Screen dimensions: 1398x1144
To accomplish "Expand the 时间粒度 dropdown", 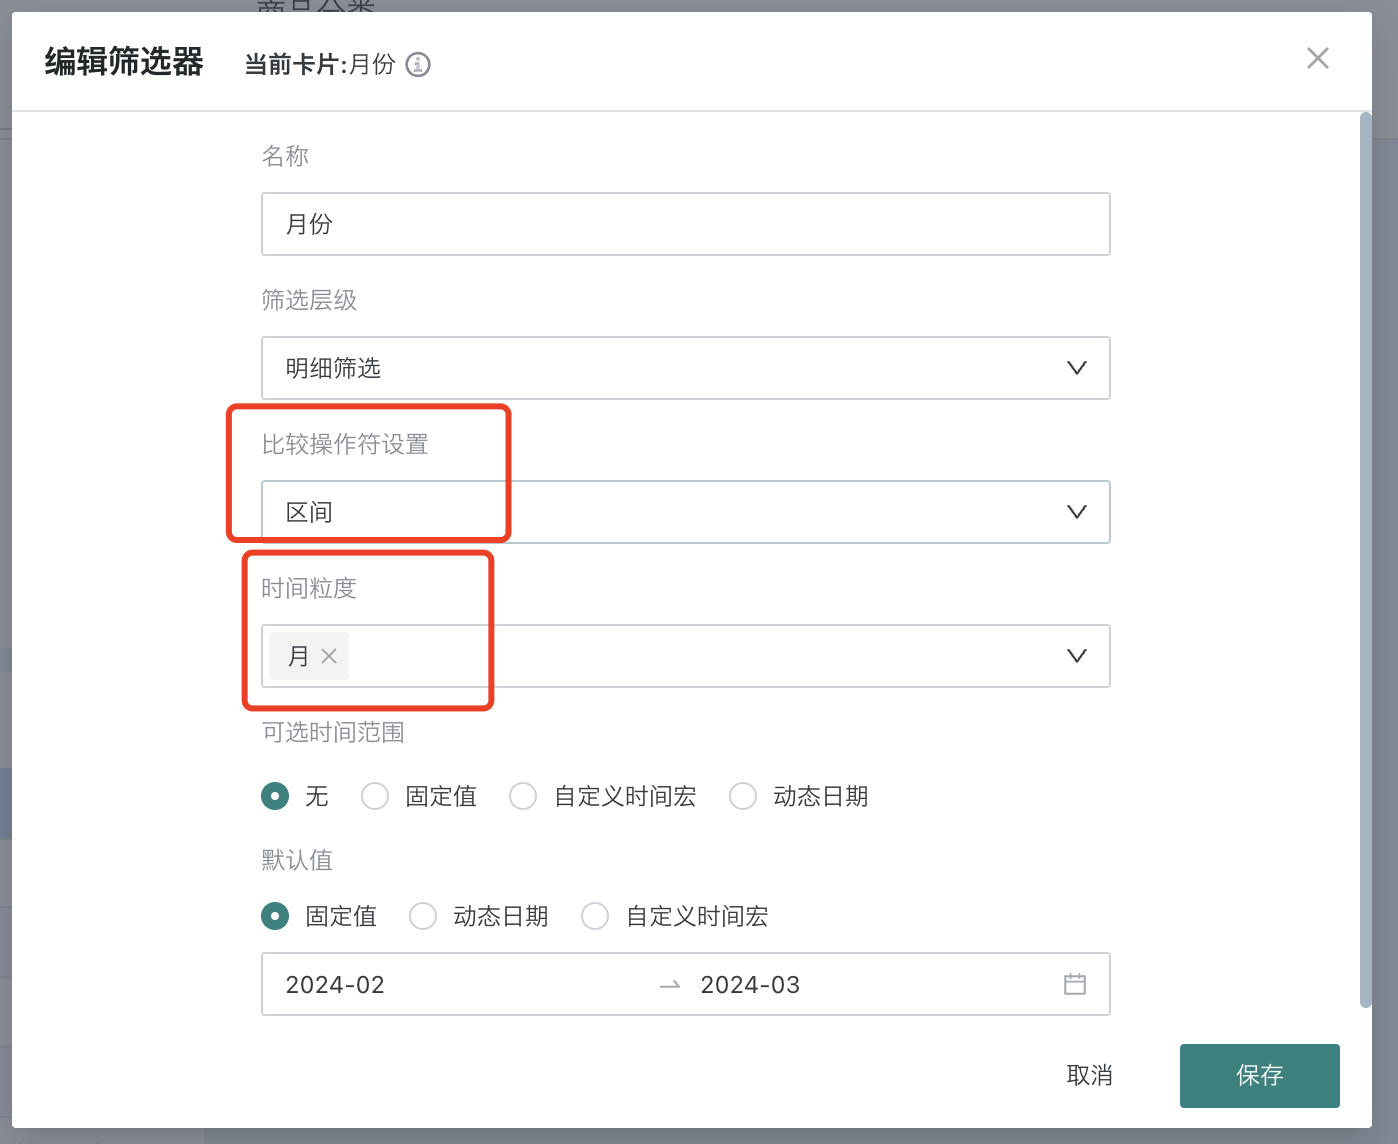I will (1077, 656).
